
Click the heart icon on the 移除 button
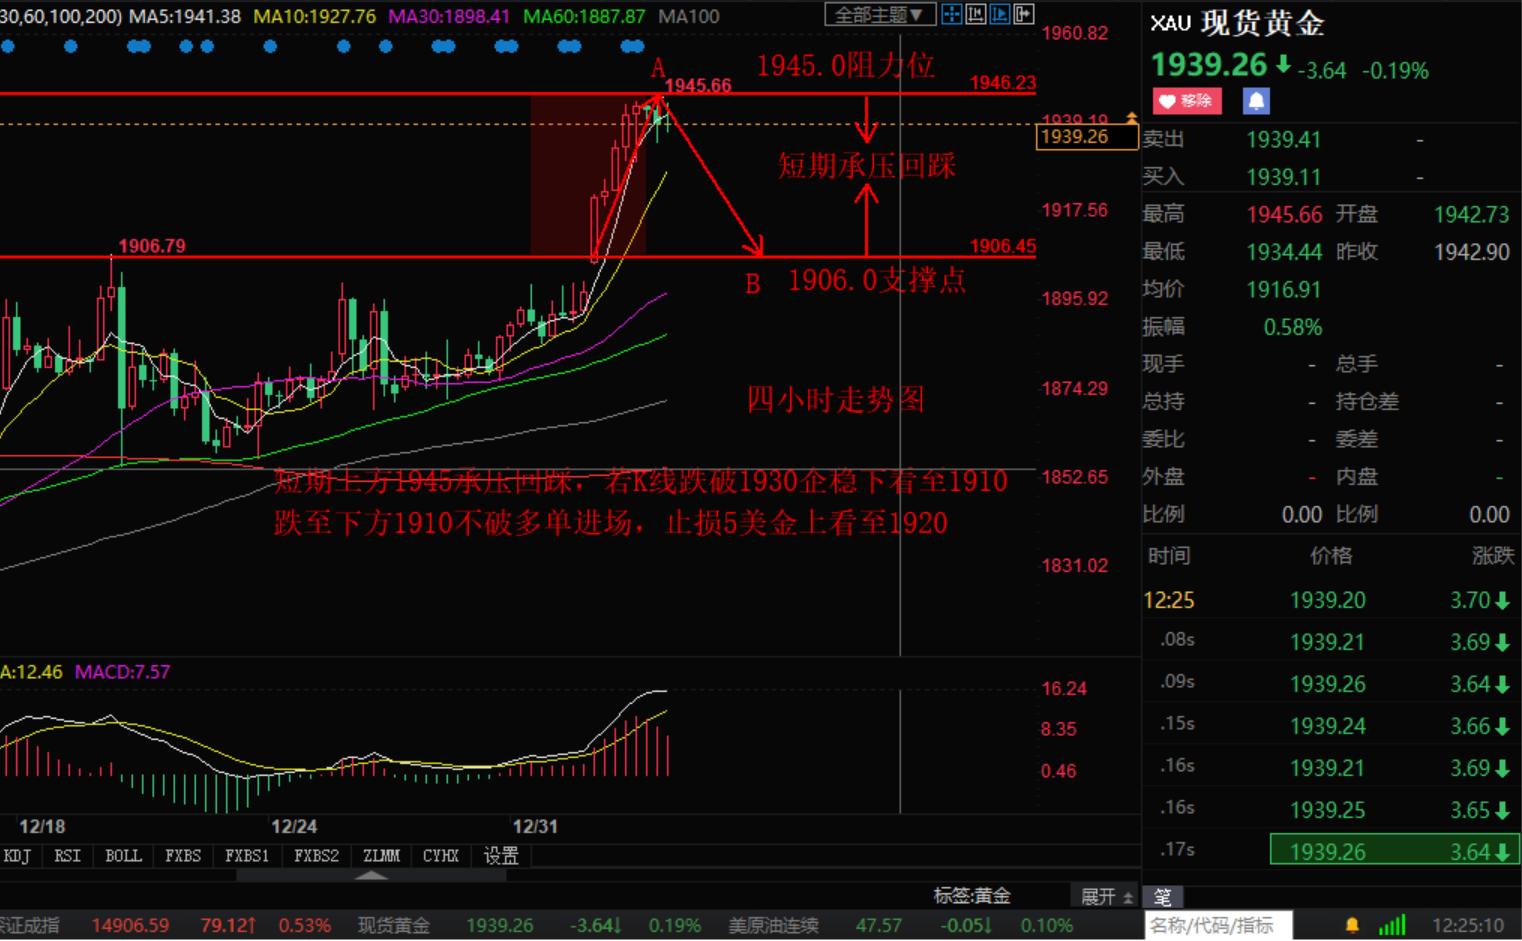pos(1168,101)
